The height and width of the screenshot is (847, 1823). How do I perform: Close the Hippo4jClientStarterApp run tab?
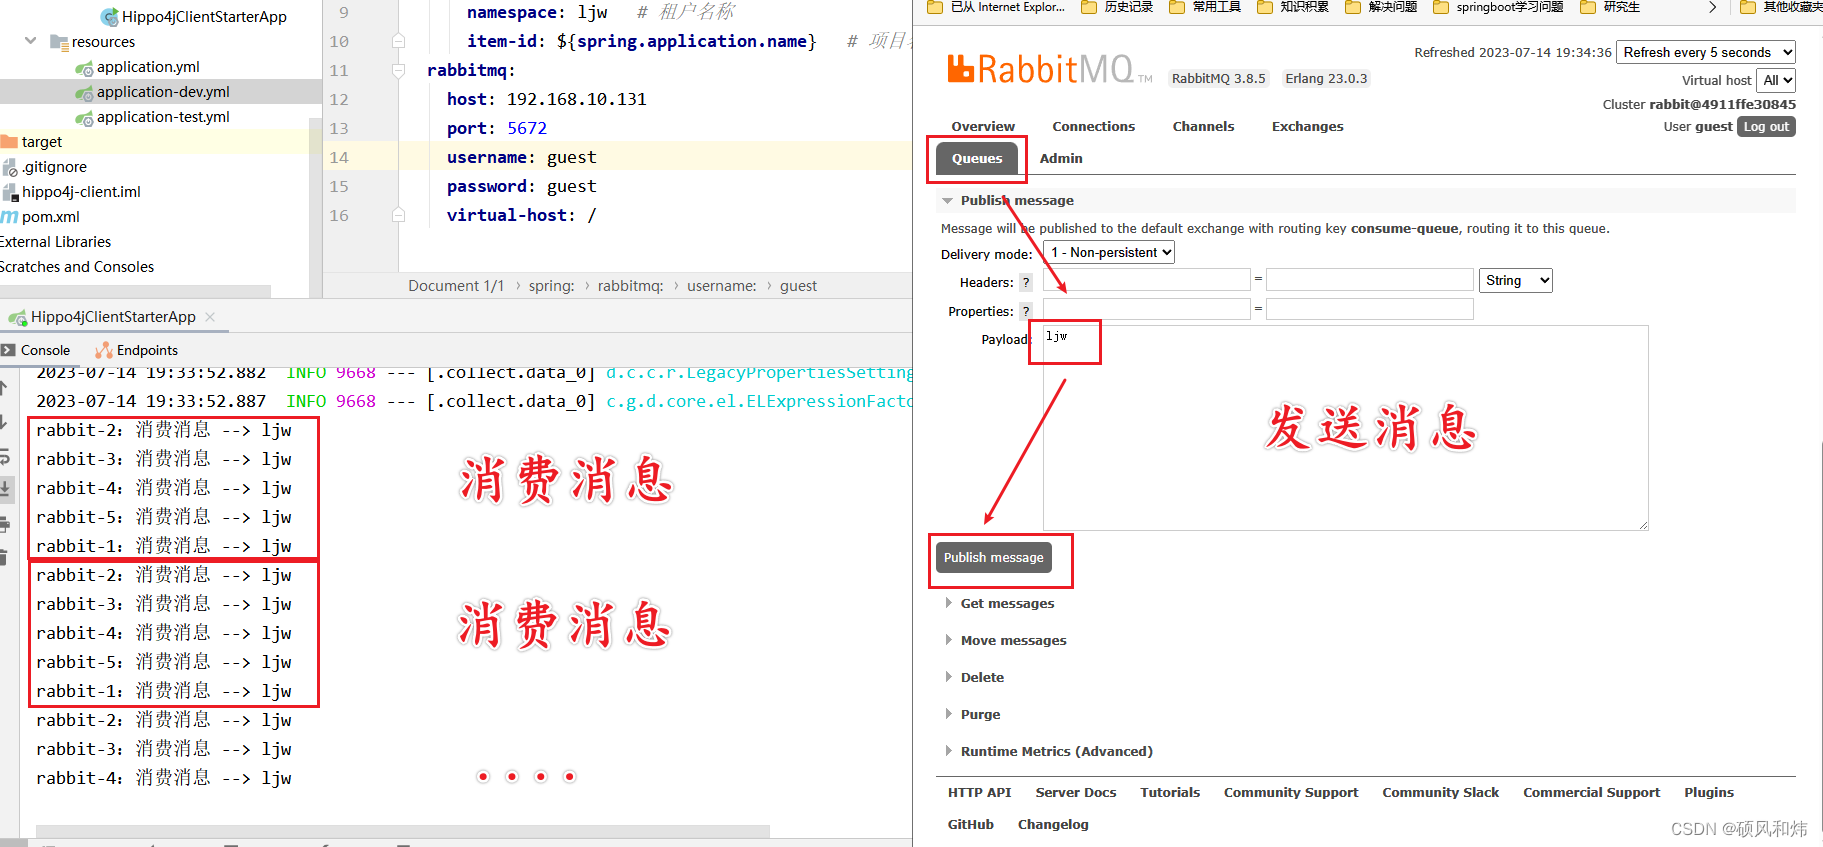210,317
